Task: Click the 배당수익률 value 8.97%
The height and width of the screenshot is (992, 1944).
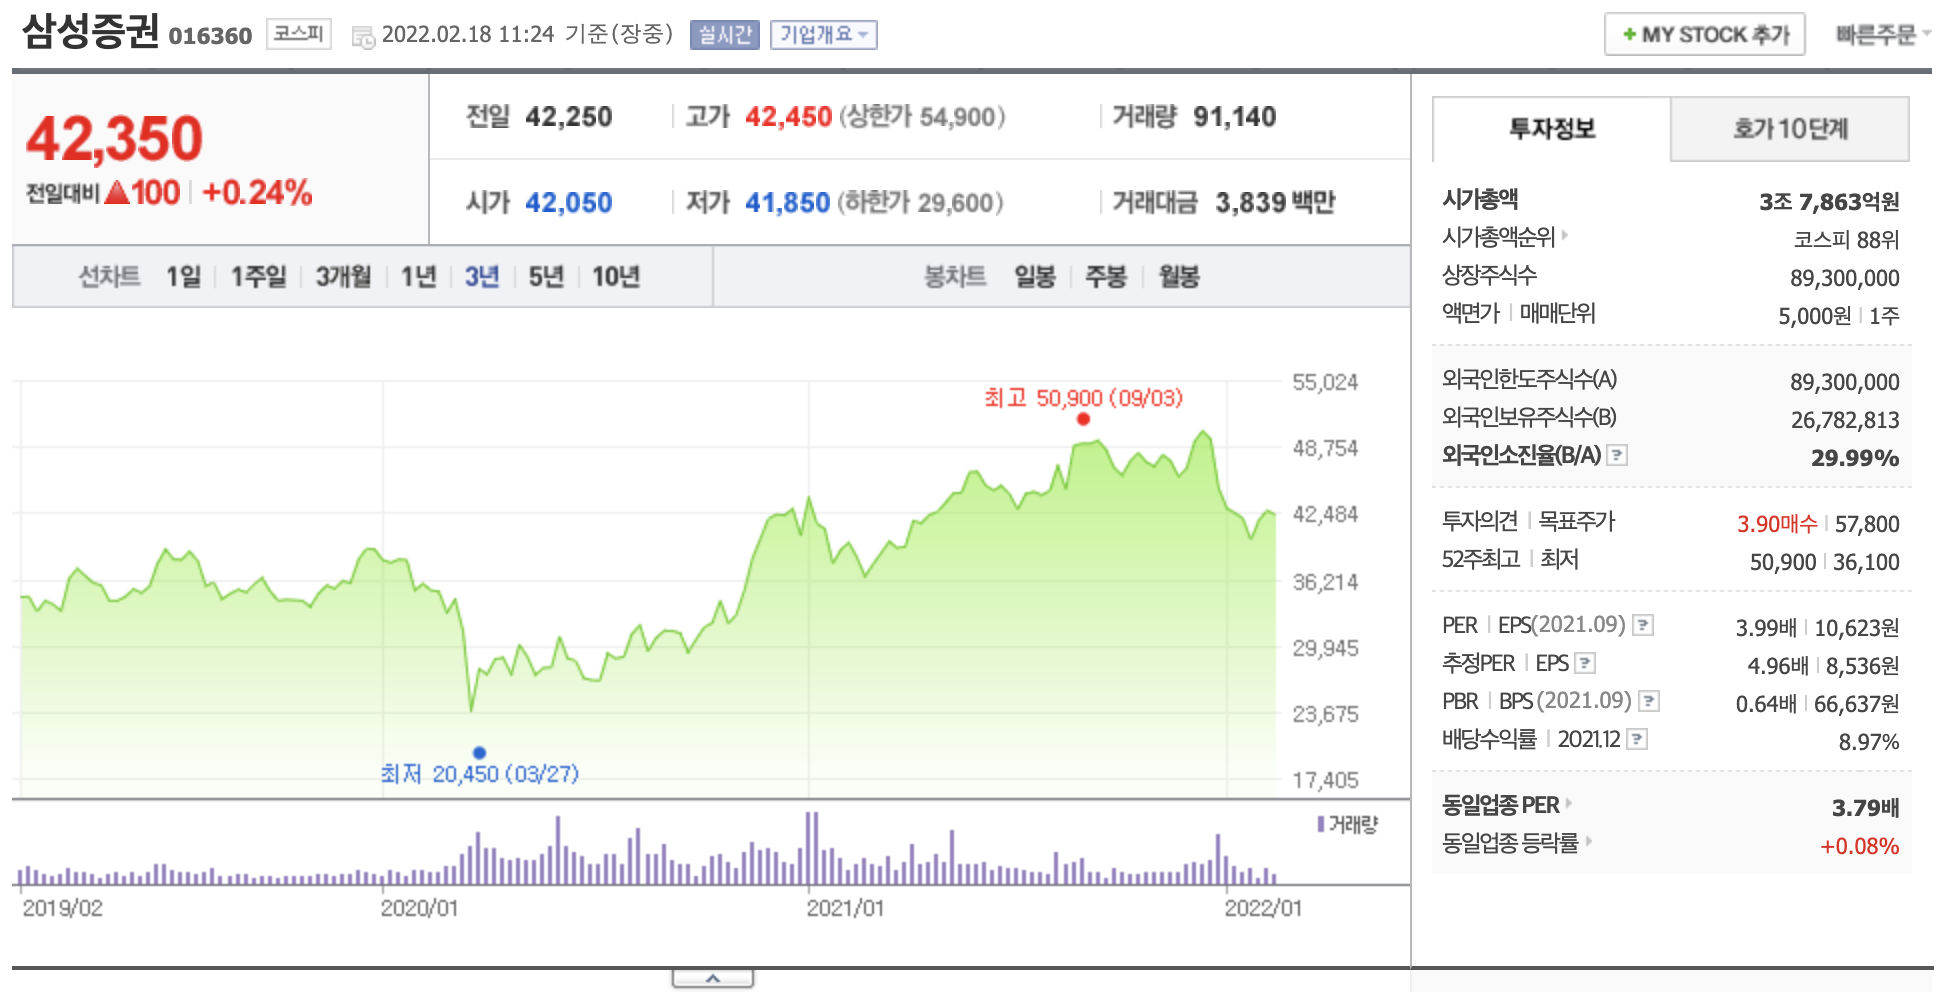Action: (1868, 742)
